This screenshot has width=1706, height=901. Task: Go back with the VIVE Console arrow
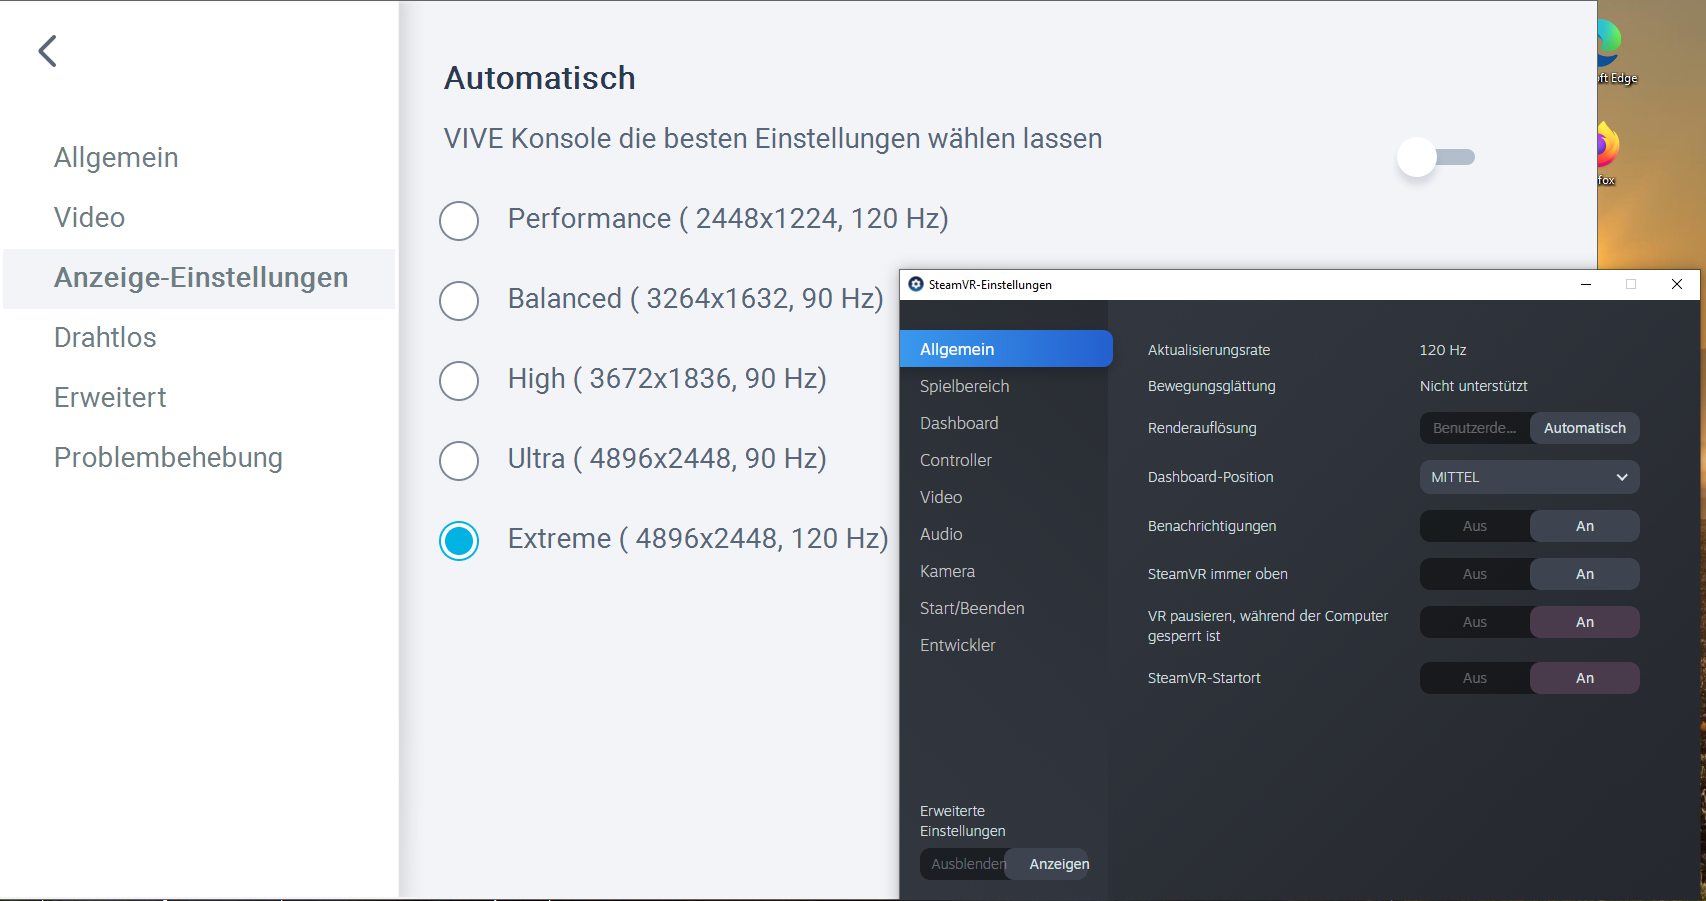pyautogui.click(x=47, y=51)
